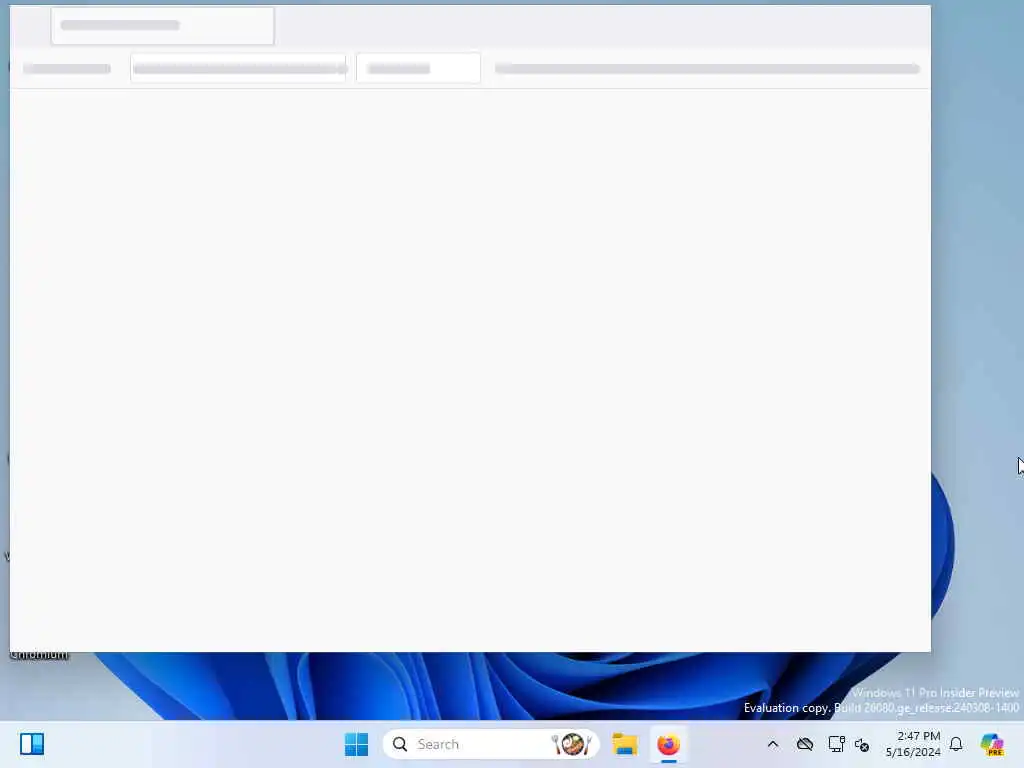Launch Copilot preview icon
Image resolution: width=1024 pixels, height=768 pixels.
click(992, 744)
